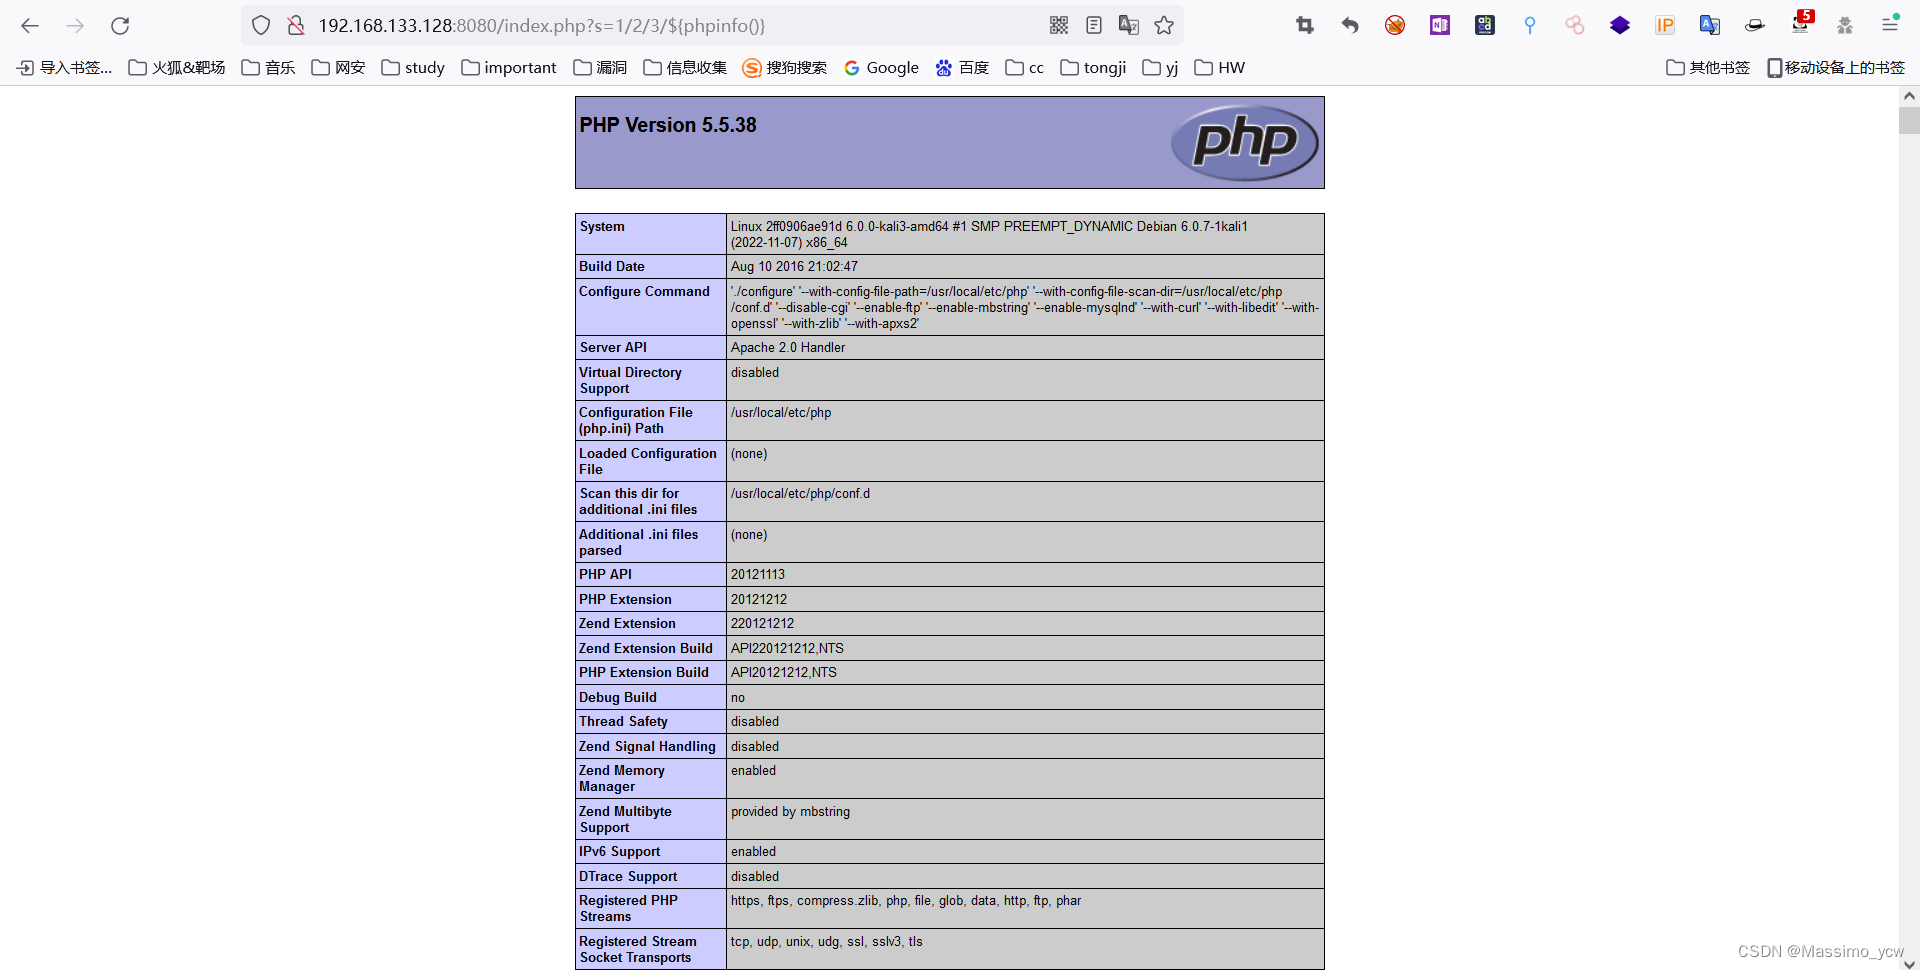This screenshot has width=1920, height=970.
Task: Generate a QR code for this page
Action: 1059,26
